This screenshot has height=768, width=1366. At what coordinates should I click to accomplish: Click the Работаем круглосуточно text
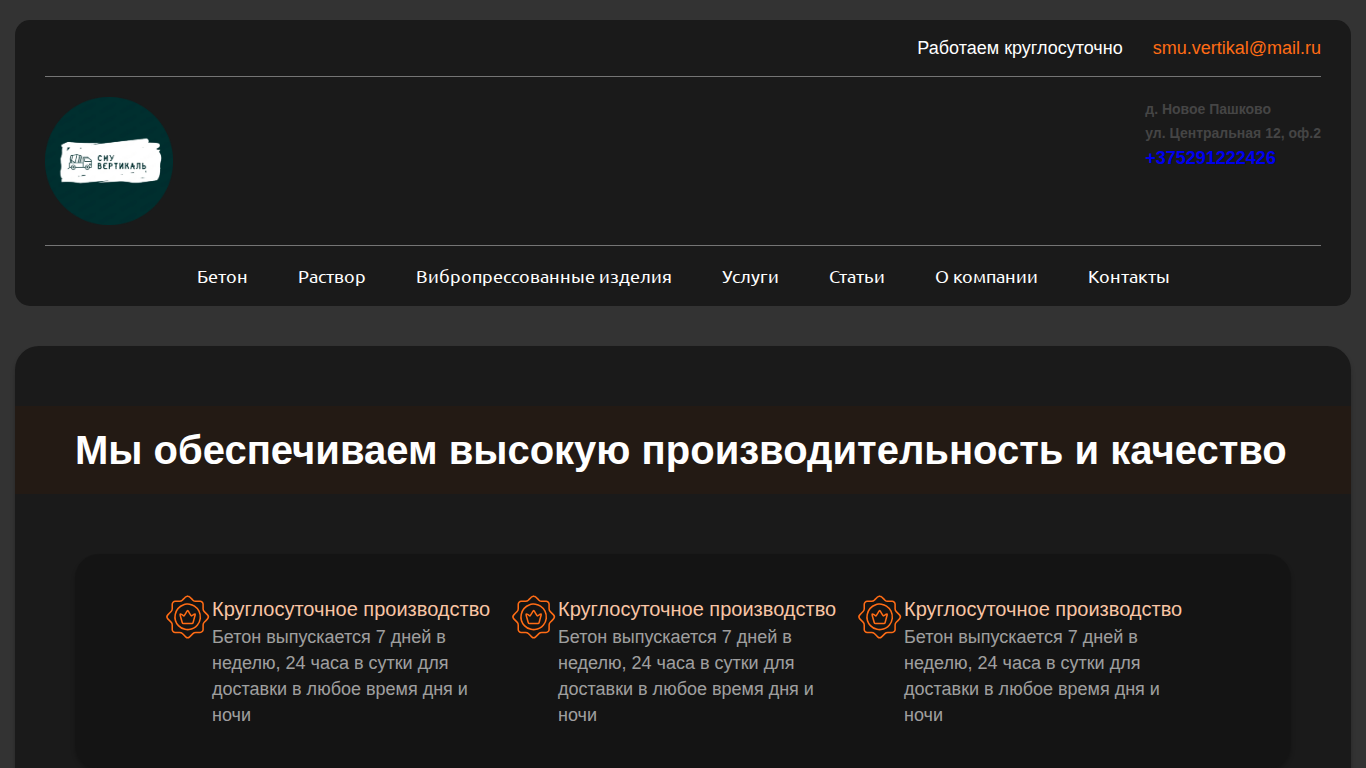(1020, 48)
